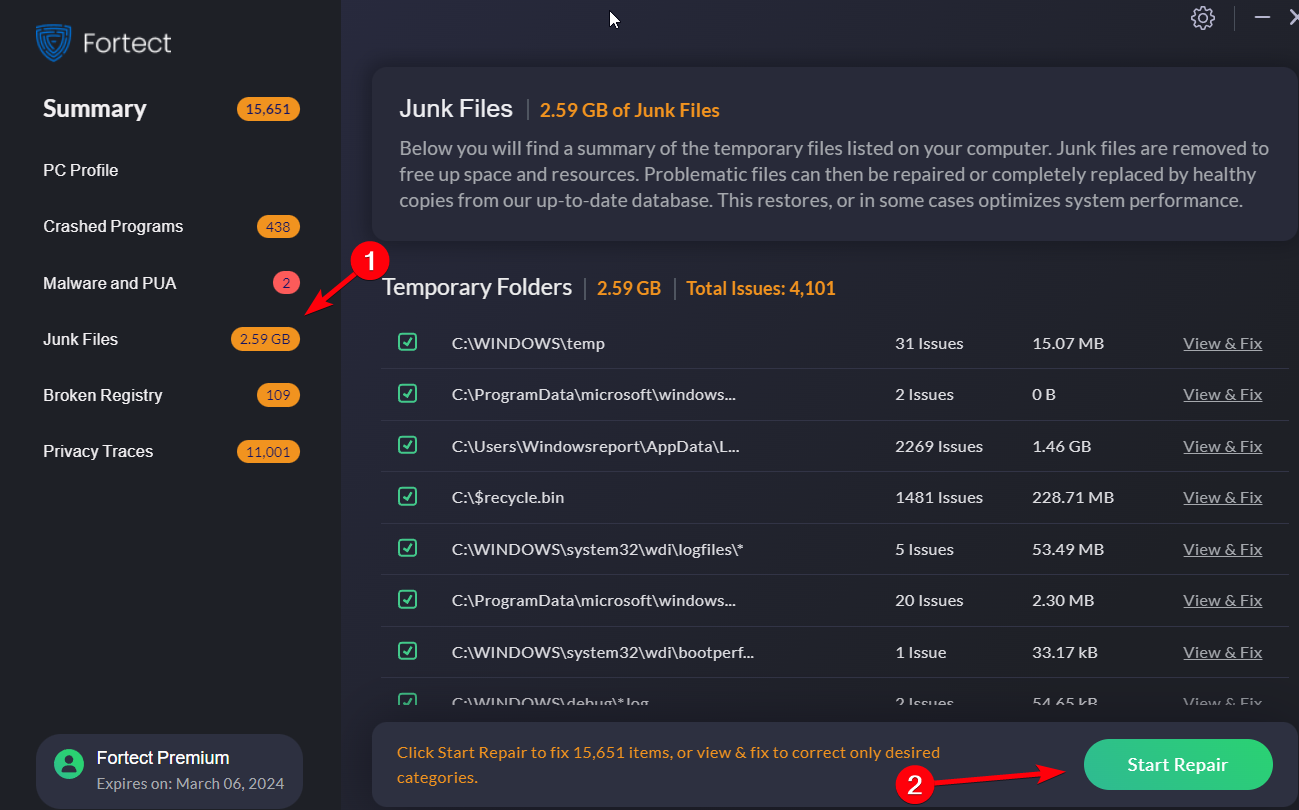Click the Fortect Premium user avatar icon

click(x=69, y=765)
